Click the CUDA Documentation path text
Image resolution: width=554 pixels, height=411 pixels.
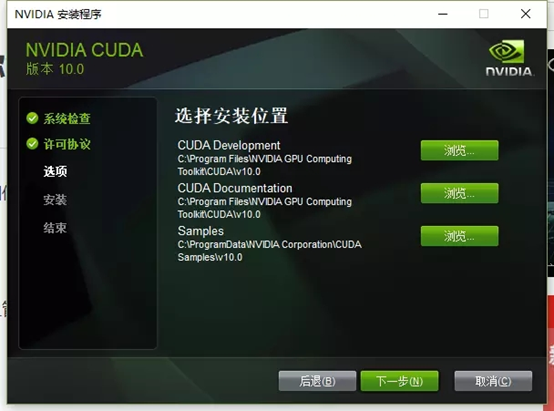pyautogui.click(x=265, y=208)
